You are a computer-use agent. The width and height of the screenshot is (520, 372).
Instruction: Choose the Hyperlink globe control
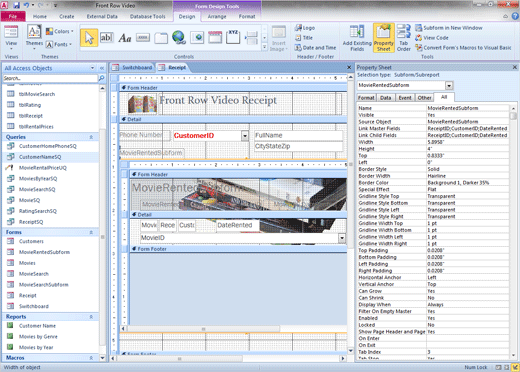click(179, 37)
